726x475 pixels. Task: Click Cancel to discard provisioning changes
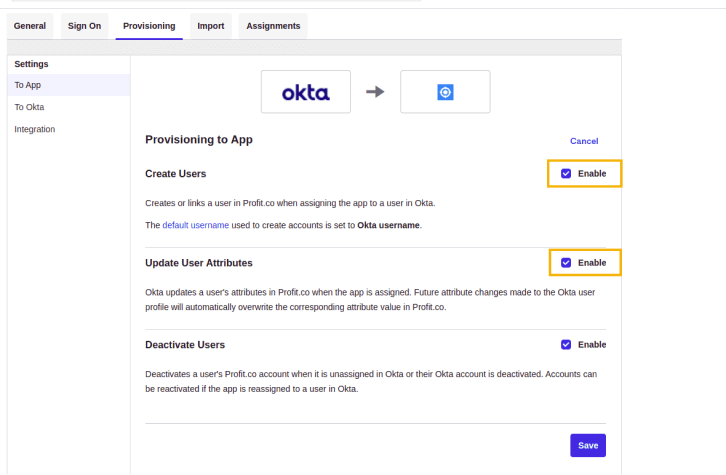tap(584, 141)
